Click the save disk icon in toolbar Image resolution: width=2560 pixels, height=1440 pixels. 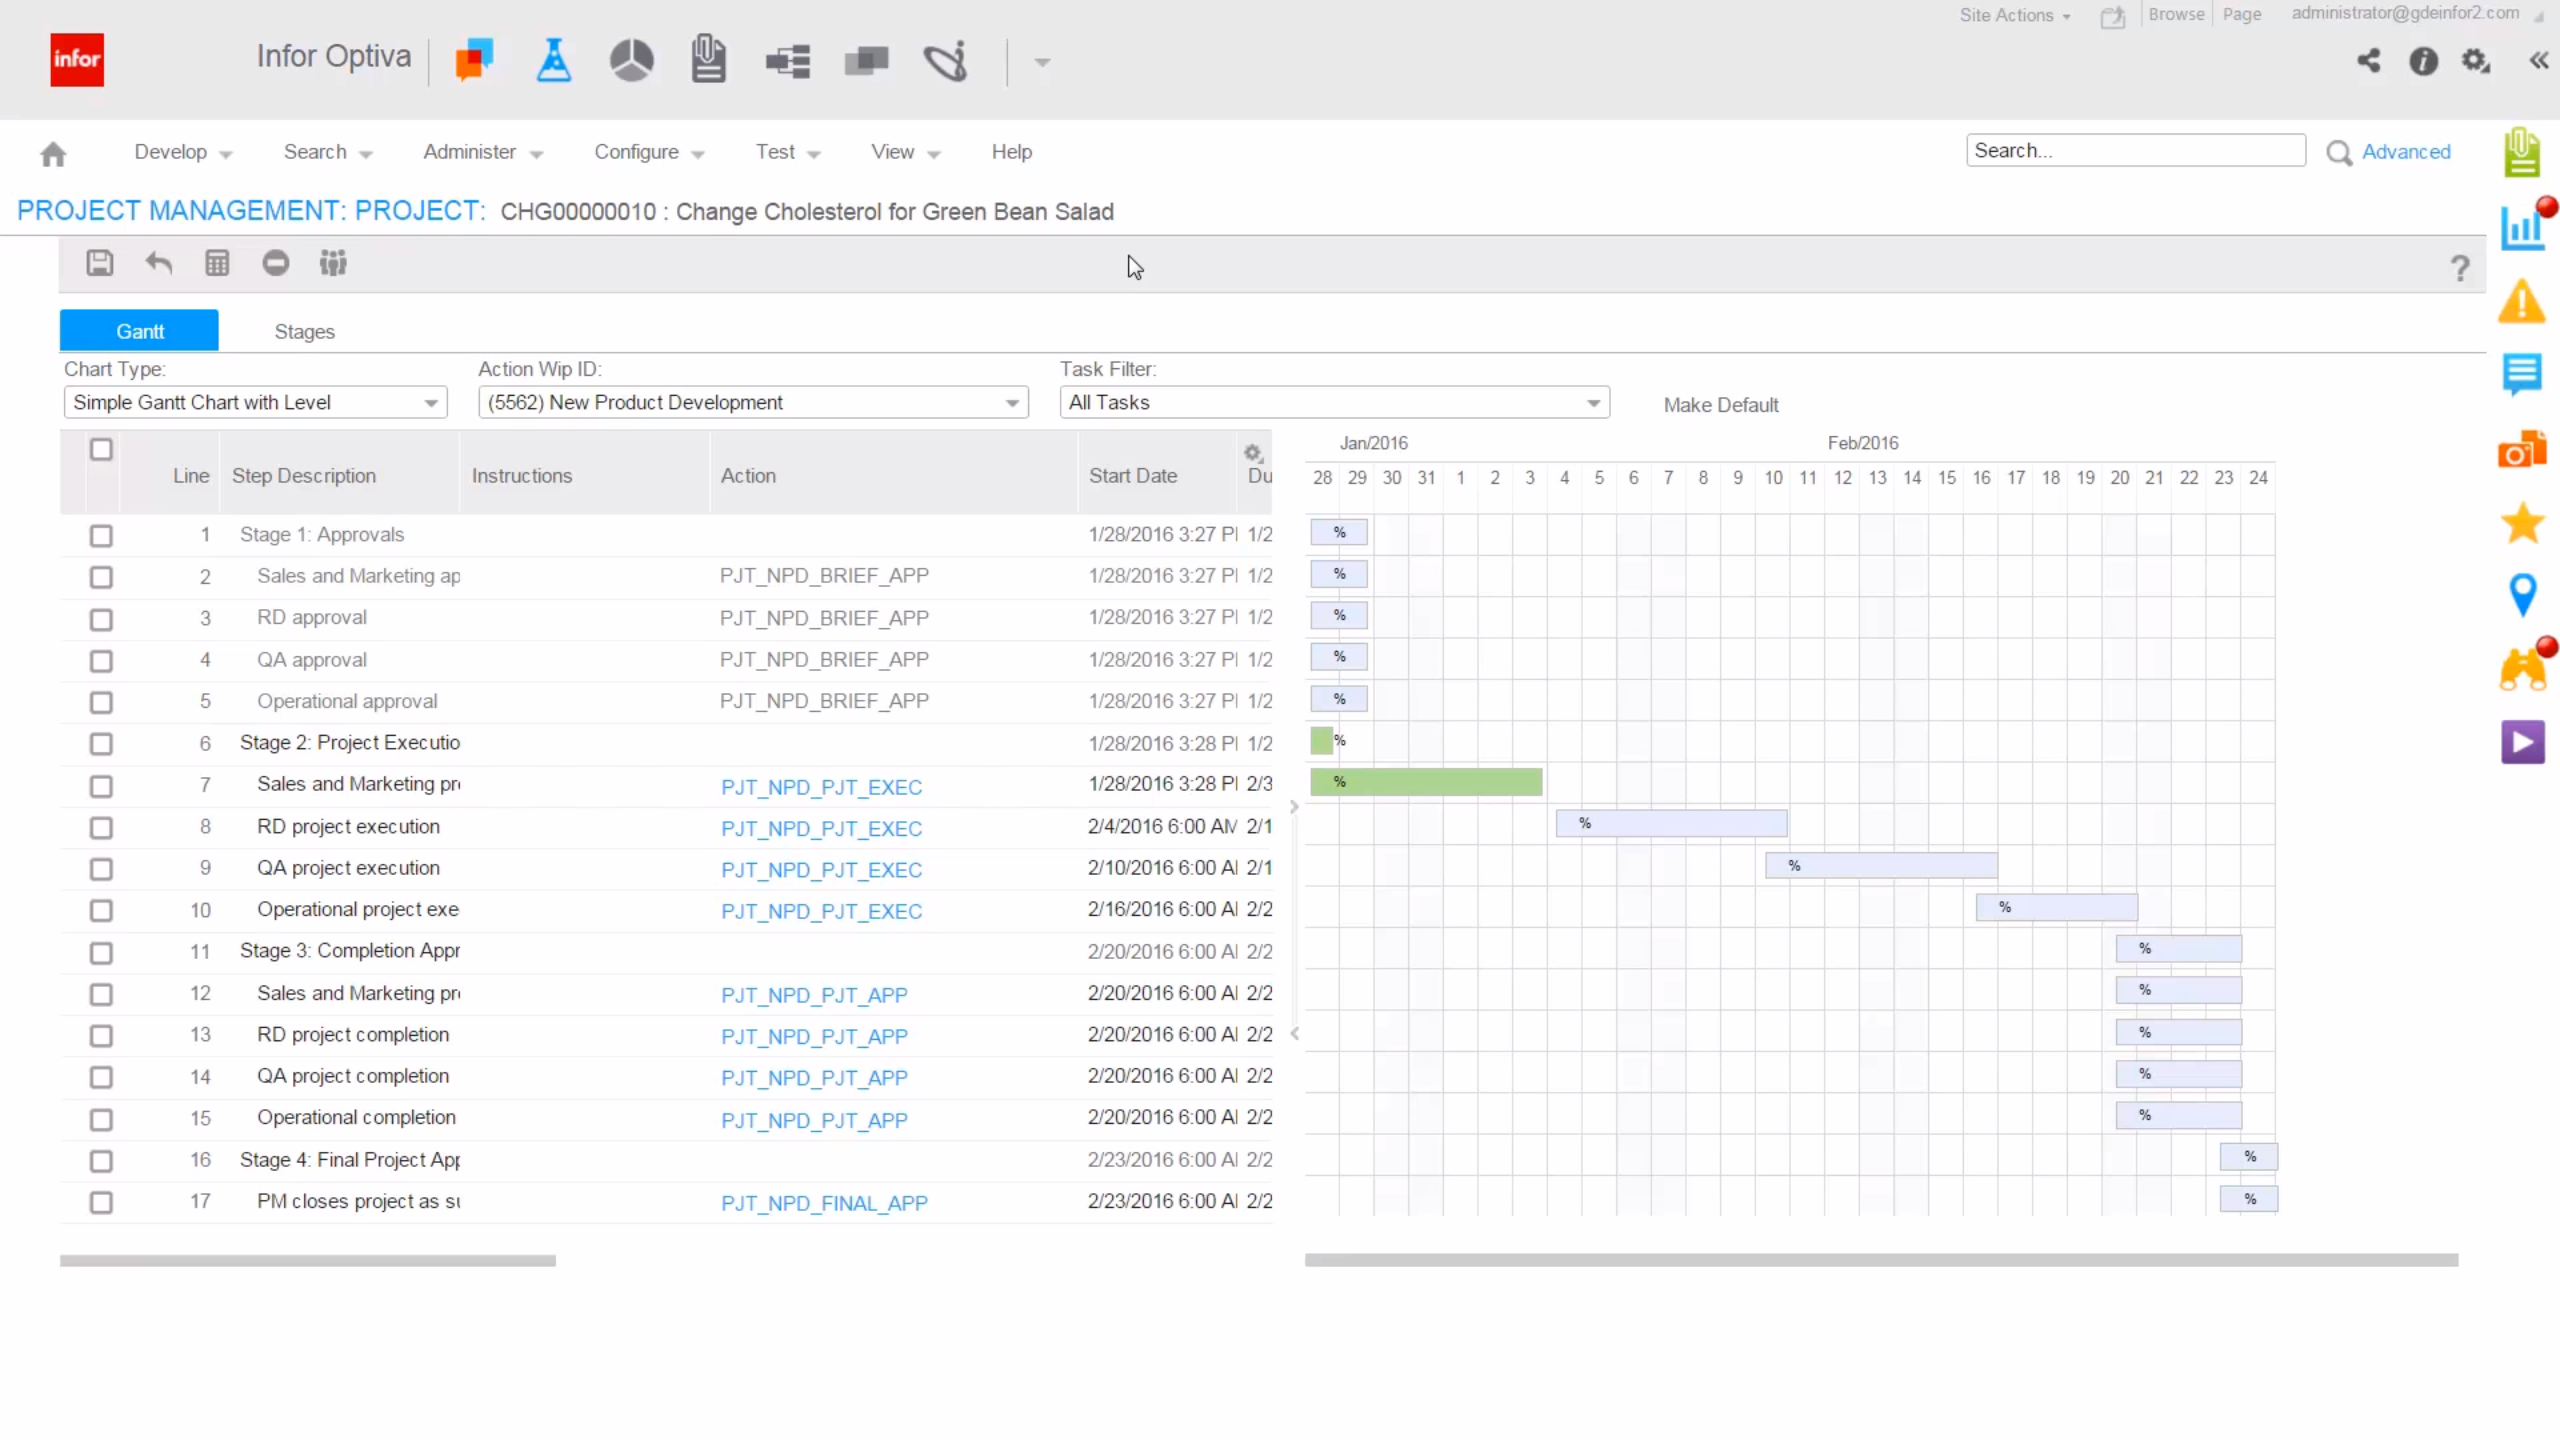(x=99, y=263)
